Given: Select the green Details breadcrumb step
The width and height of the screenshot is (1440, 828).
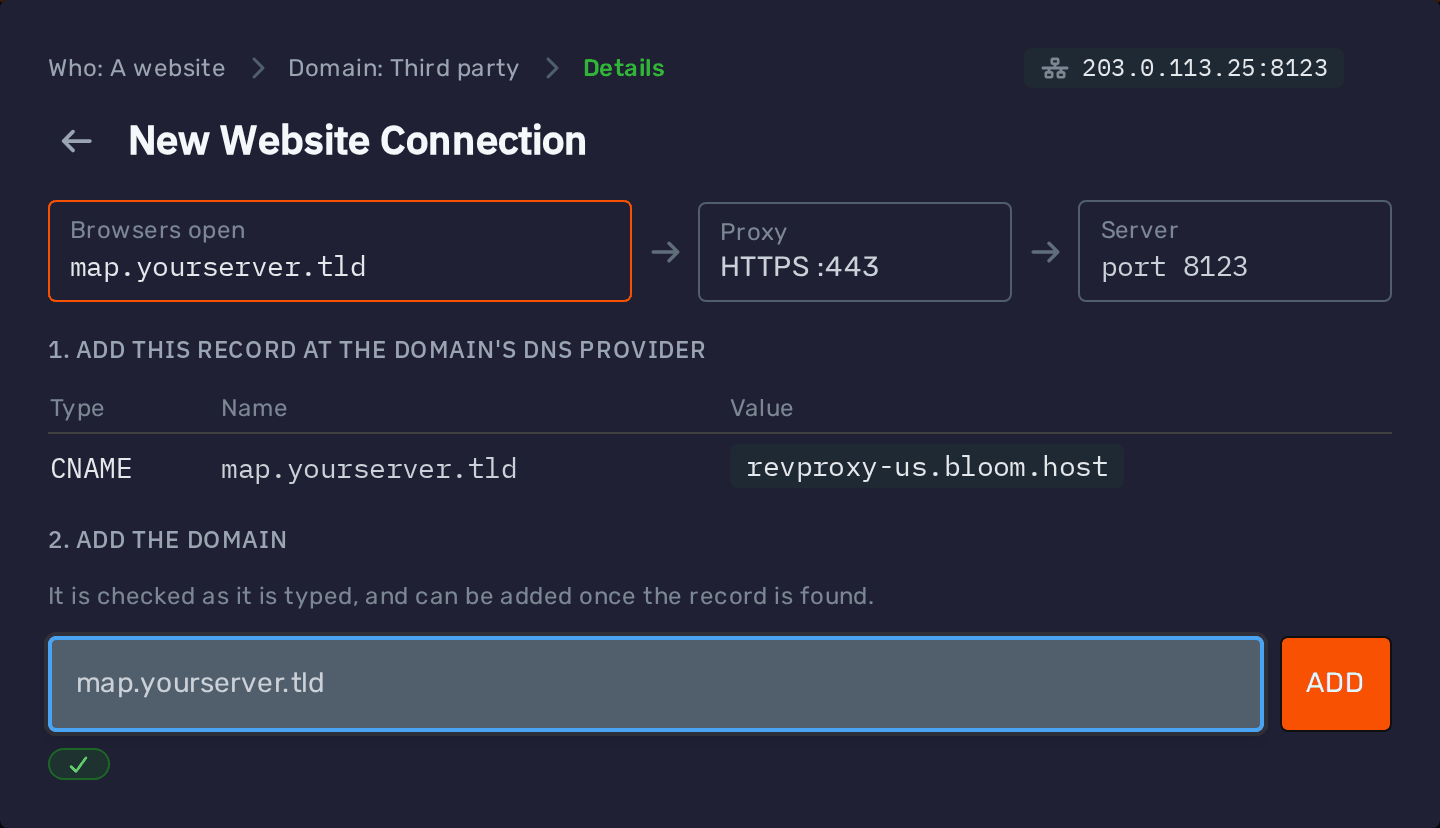Looking at the screenshot, I should coord(624,68).
